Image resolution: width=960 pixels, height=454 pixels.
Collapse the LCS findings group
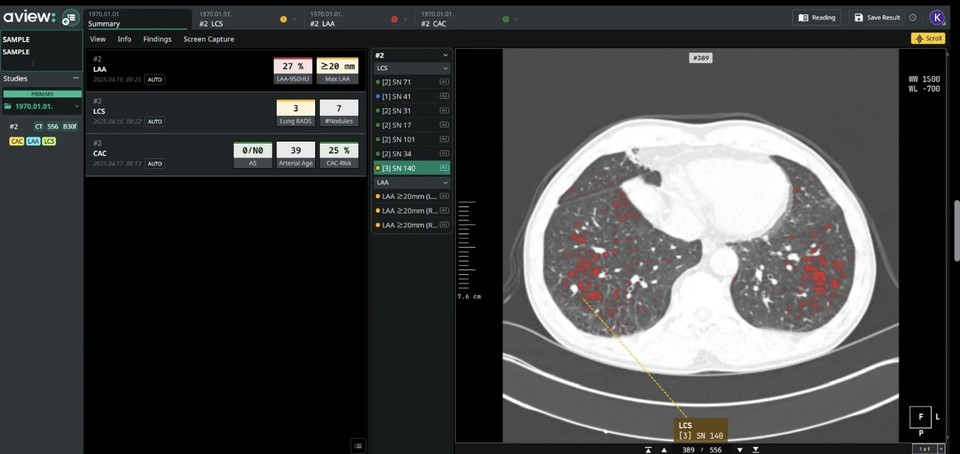click(x=444, y=67)
